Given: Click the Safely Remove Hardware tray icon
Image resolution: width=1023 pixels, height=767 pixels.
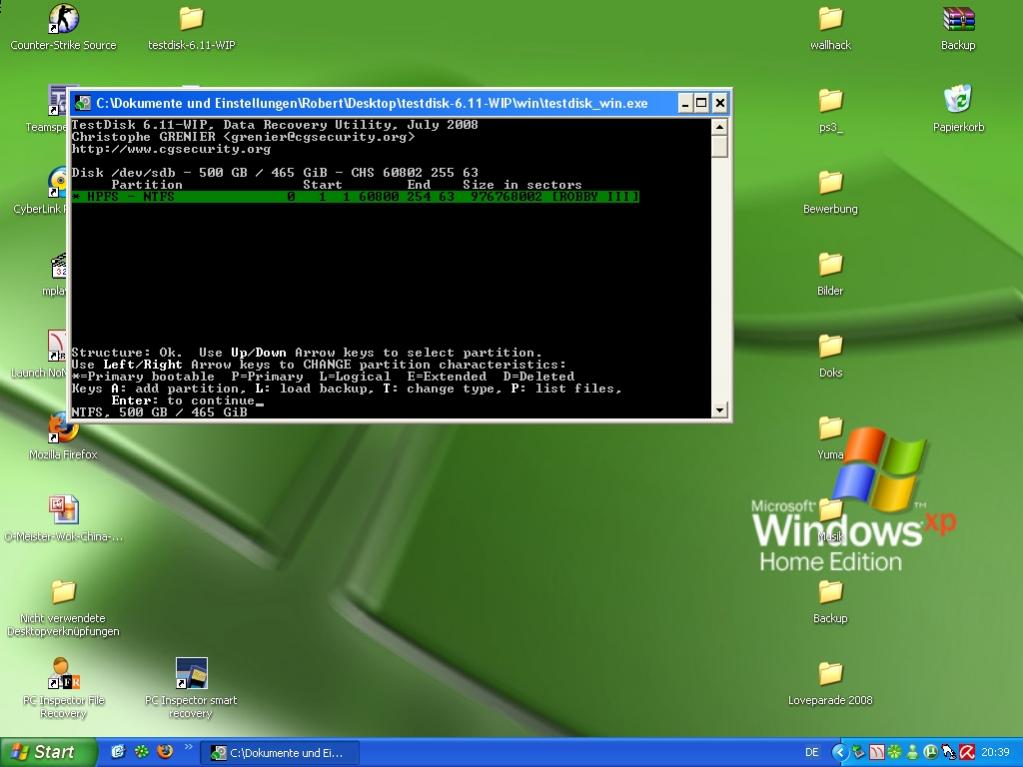Looking at the screenshot, I should [859, 752].
